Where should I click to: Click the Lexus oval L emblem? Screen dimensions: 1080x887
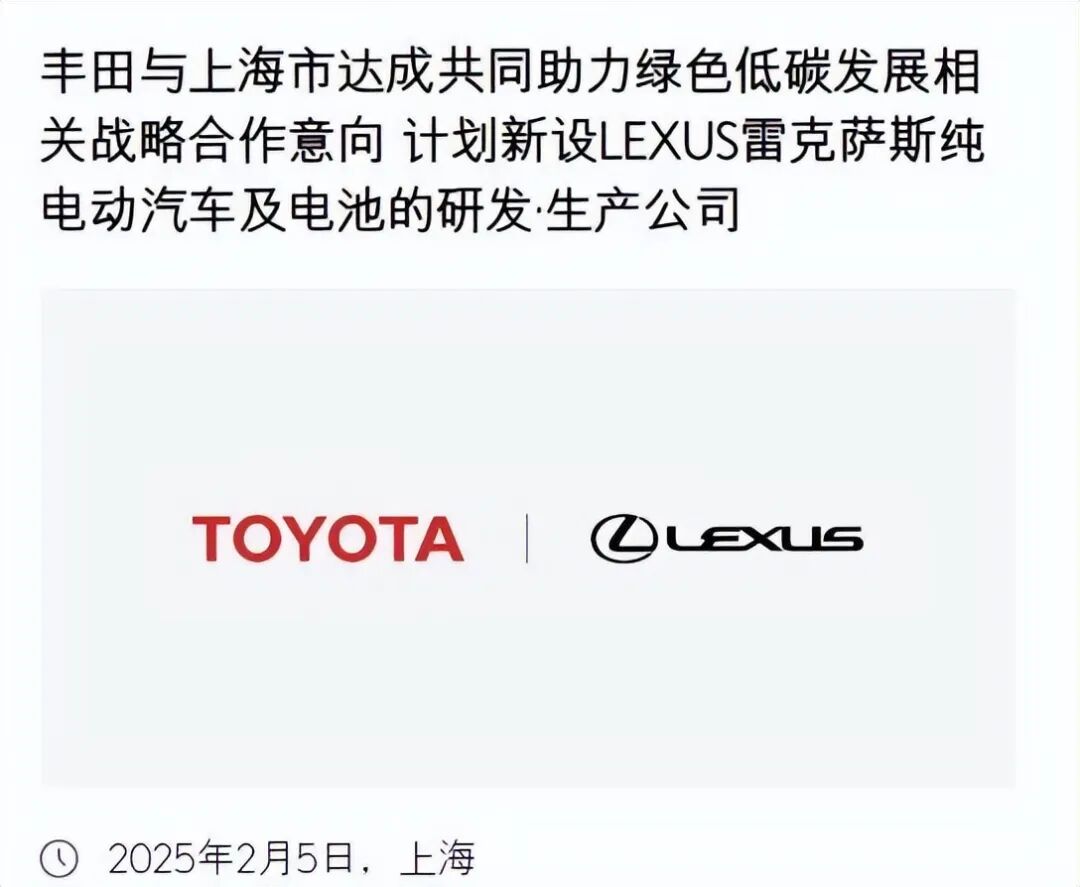[624, 538]
